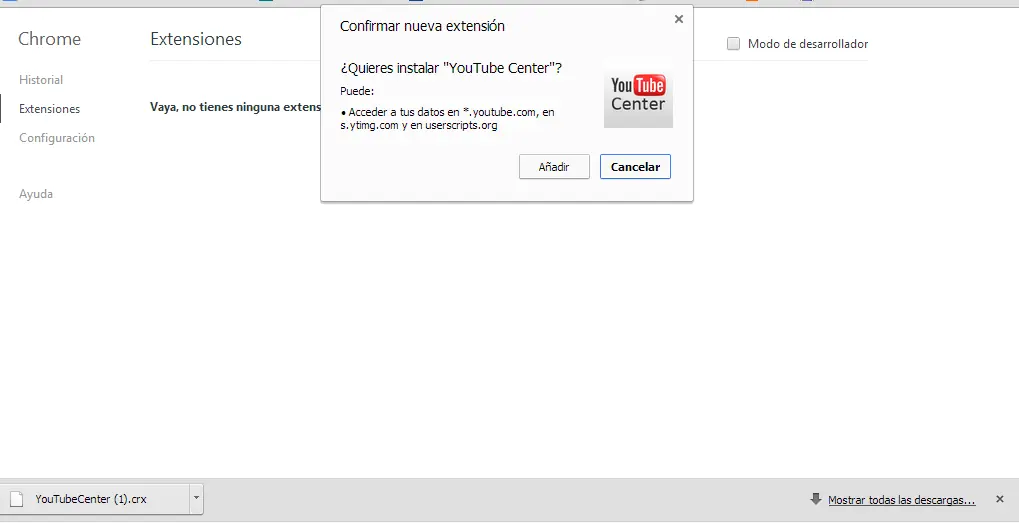
Task: Click the "Acceder a tus datos" permission text
Action: click(447, 118)
